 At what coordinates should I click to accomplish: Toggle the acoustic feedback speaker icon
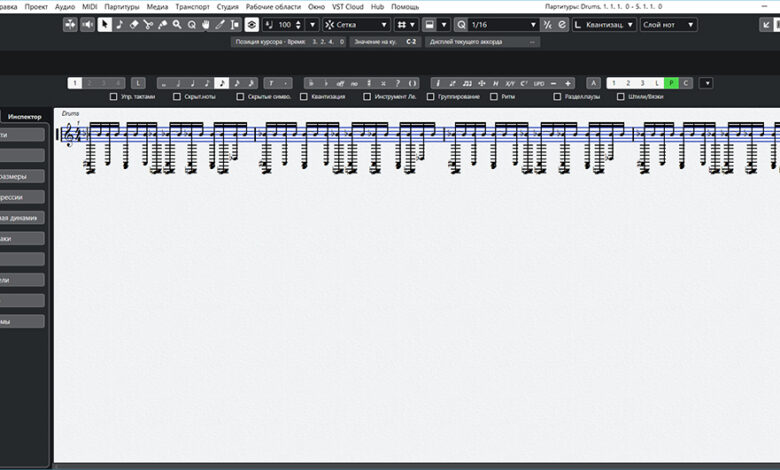(x=88, y=24)
